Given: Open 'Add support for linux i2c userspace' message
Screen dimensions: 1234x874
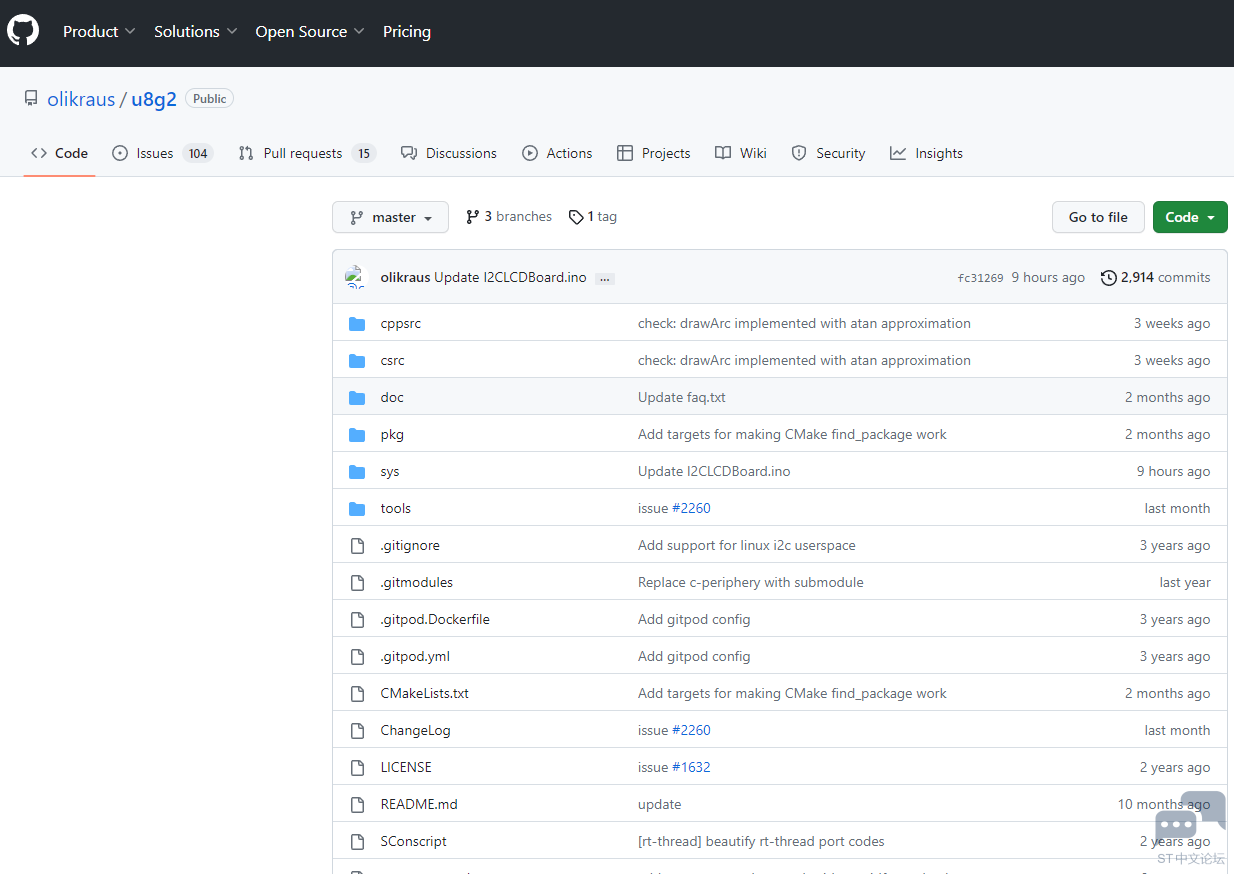Looking at the screenshot, I should point(747,545).
